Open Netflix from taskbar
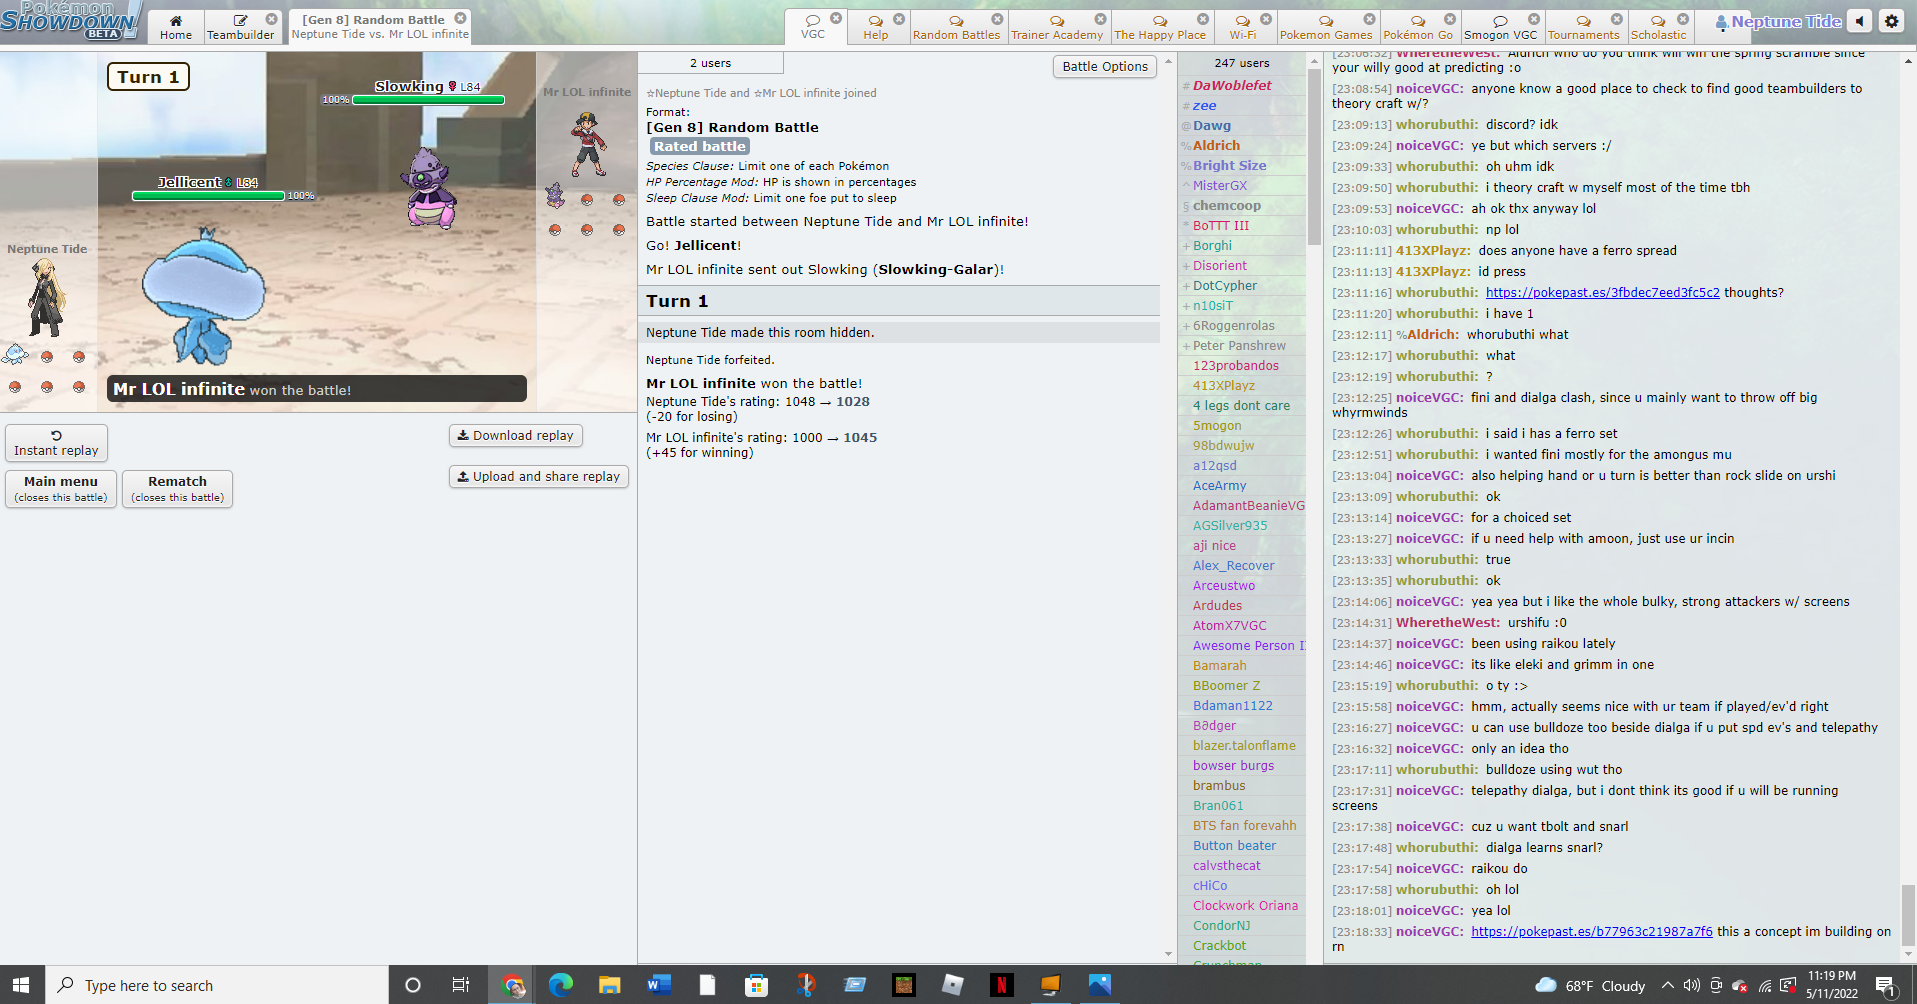Screen dimensions: 1917x1004 point(1001,985)
